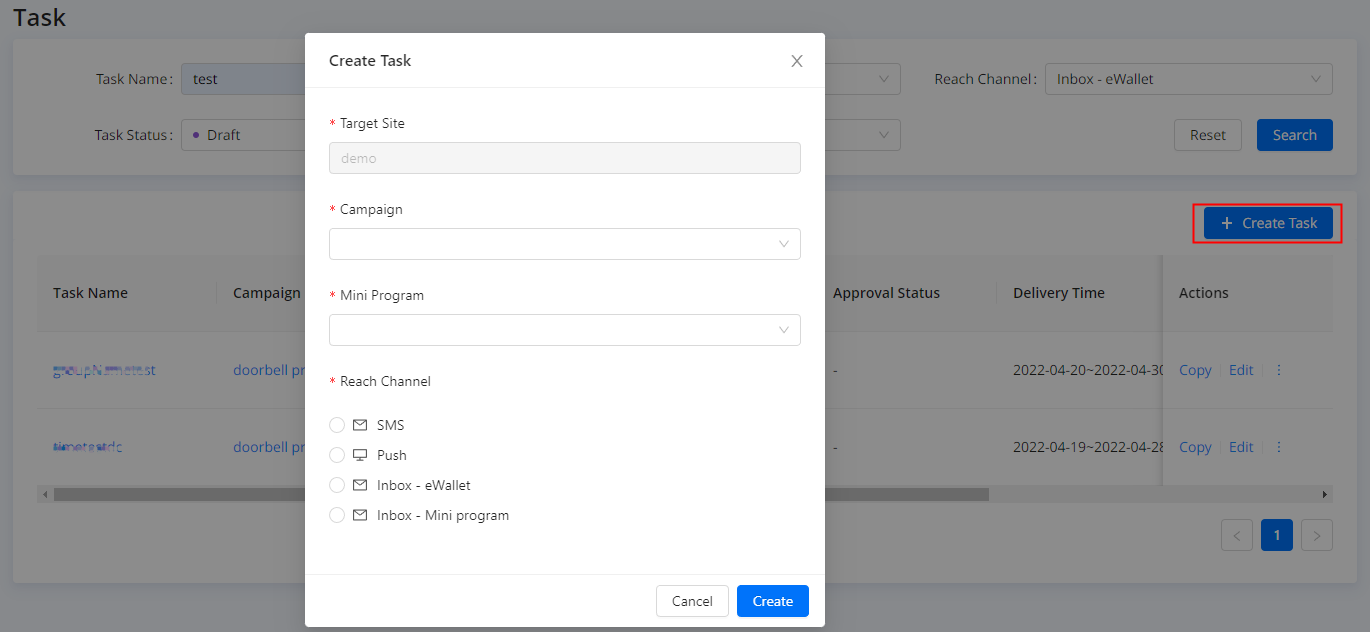The height and width of the screenshot is (632, 1370).
Task: Close the Create Task dialog with X
Action: pyautogui.click(x=797, y=61)
